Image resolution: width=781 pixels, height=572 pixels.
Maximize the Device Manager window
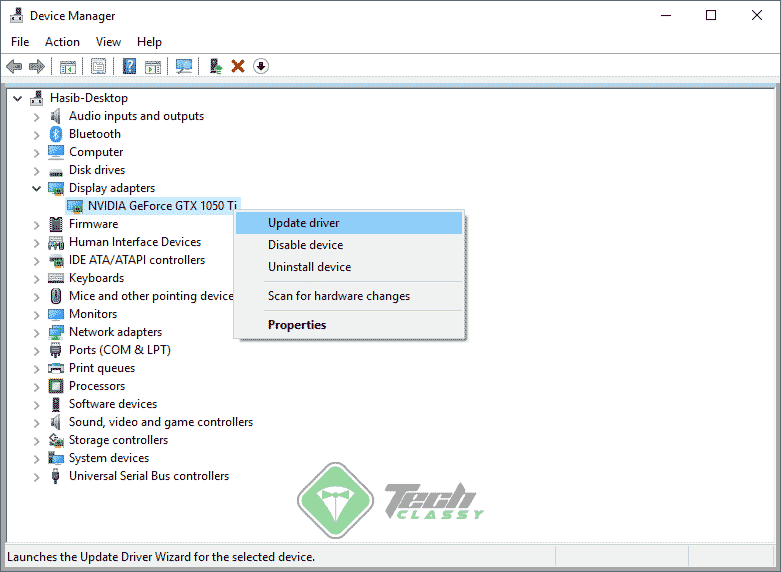711,15
